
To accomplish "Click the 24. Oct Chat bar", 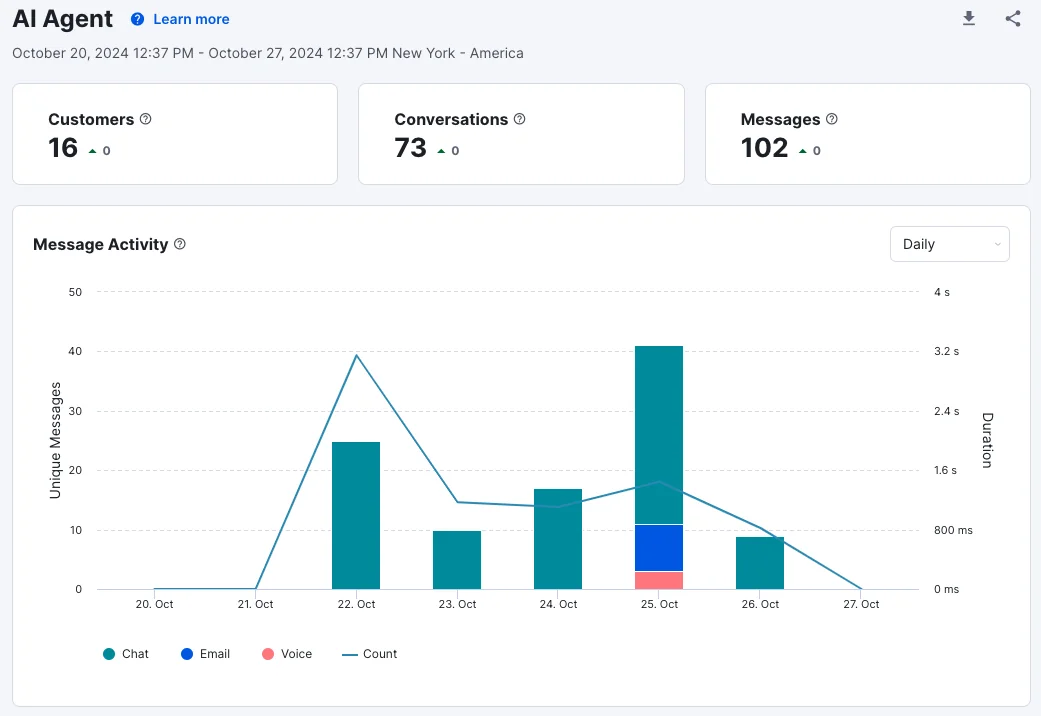I will coord(558,539).
